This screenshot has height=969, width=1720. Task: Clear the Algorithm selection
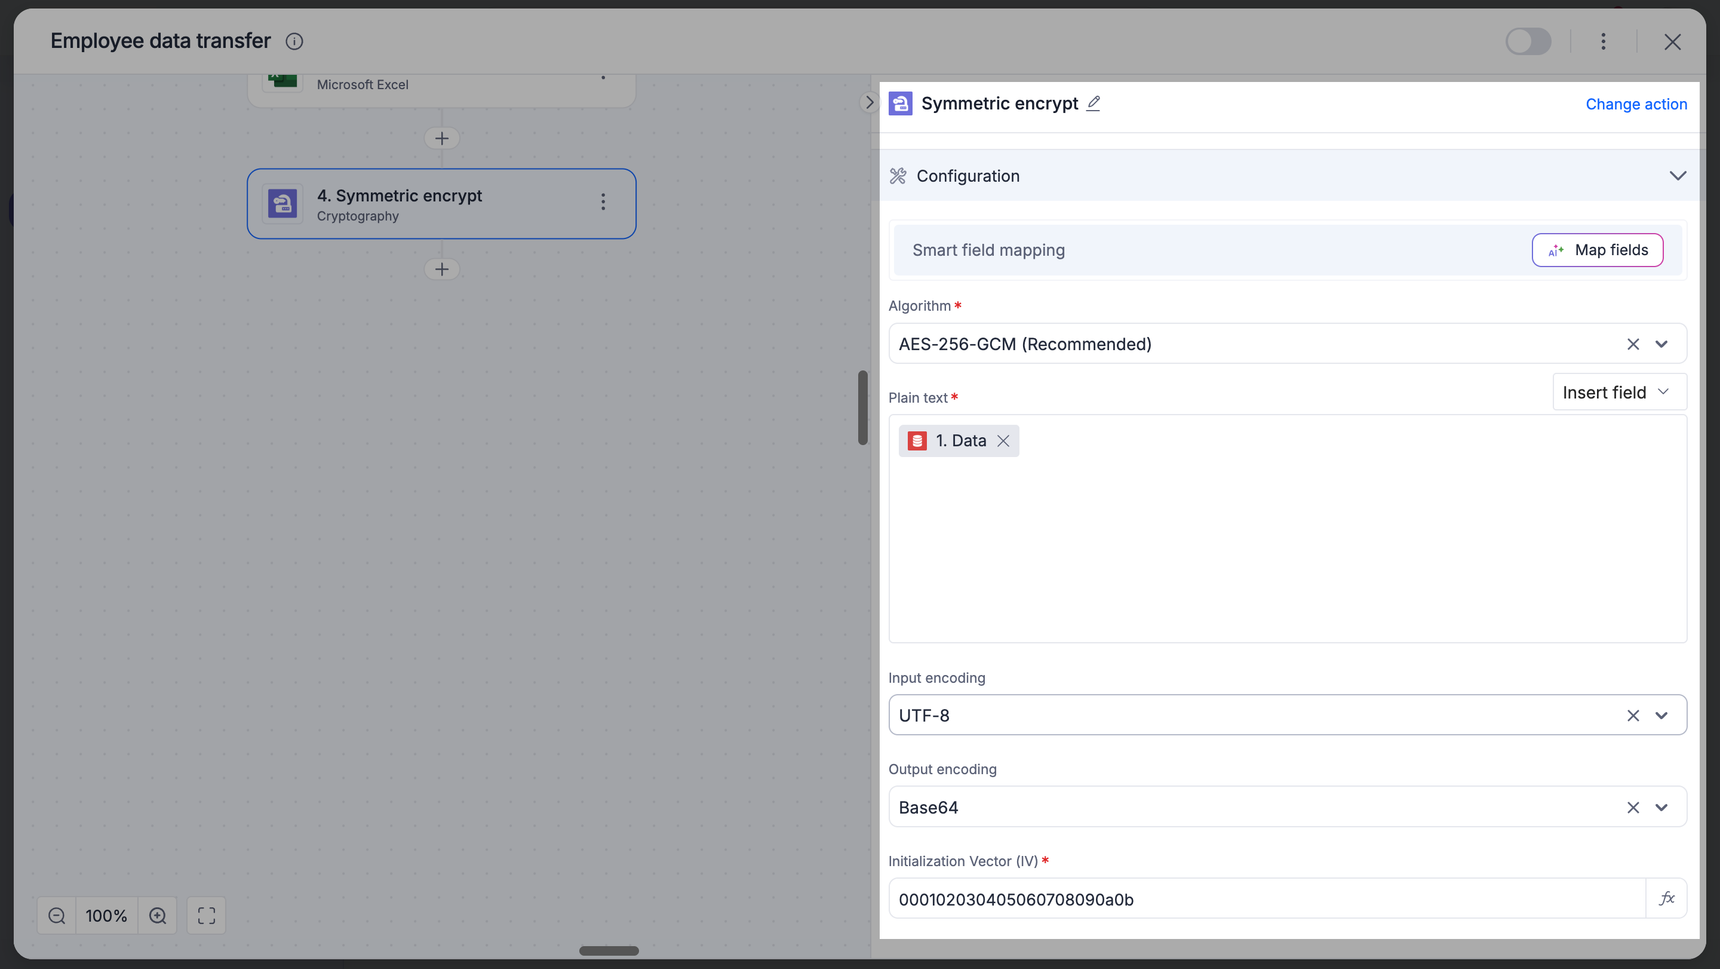pos(1633,344)
